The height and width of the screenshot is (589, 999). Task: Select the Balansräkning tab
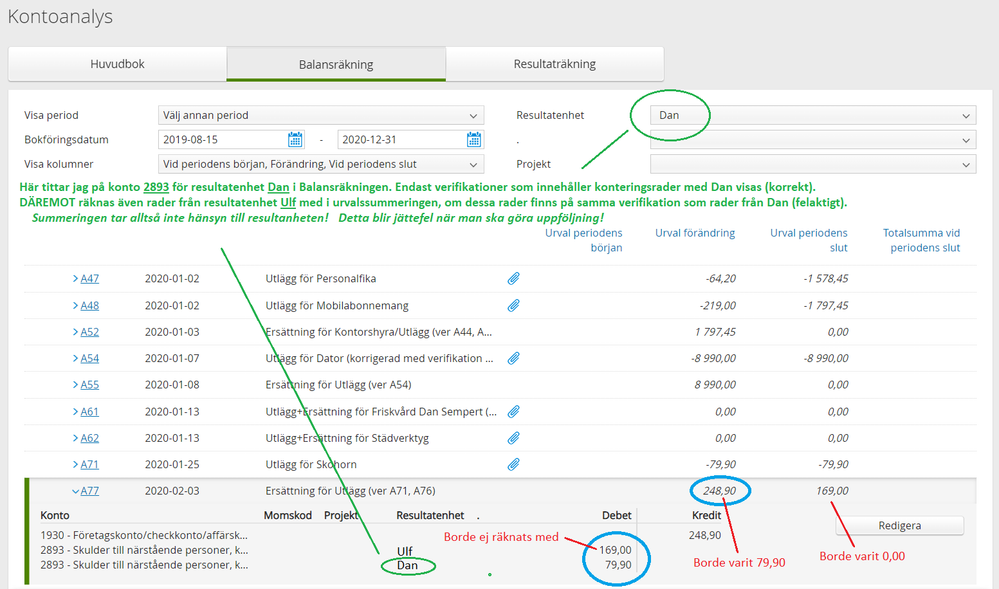tap(336, 64)
